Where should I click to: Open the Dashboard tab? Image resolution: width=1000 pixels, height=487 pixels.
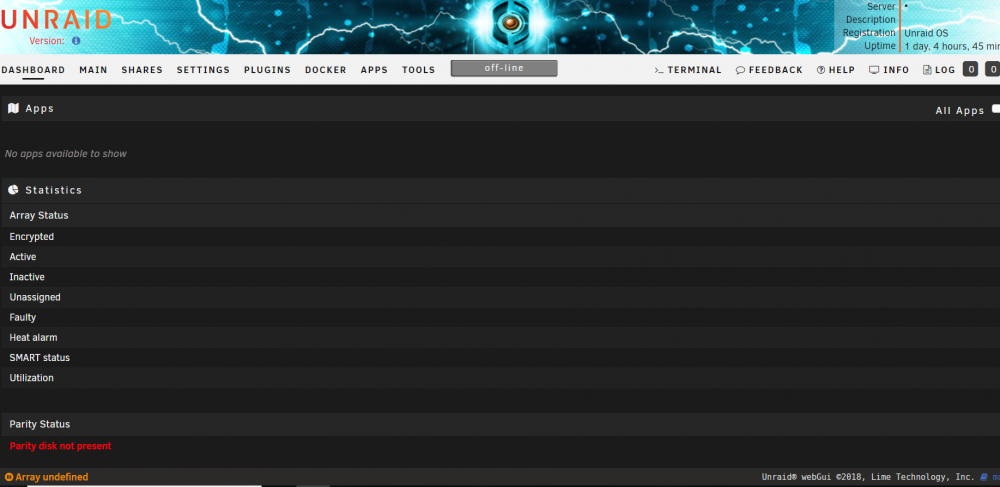tap(33, 70)
